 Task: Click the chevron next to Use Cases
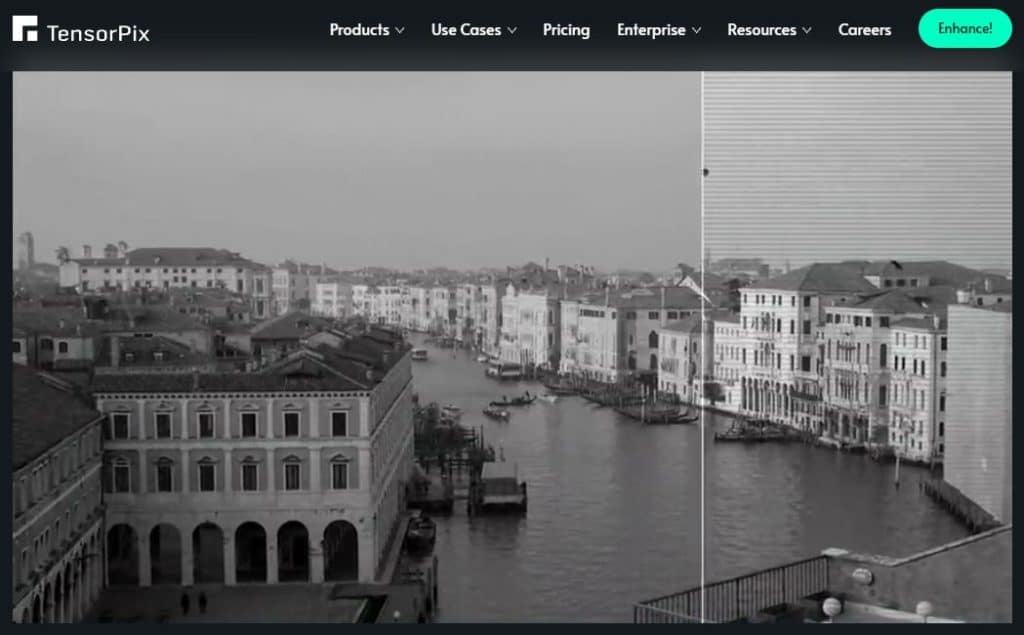(511, 31)
